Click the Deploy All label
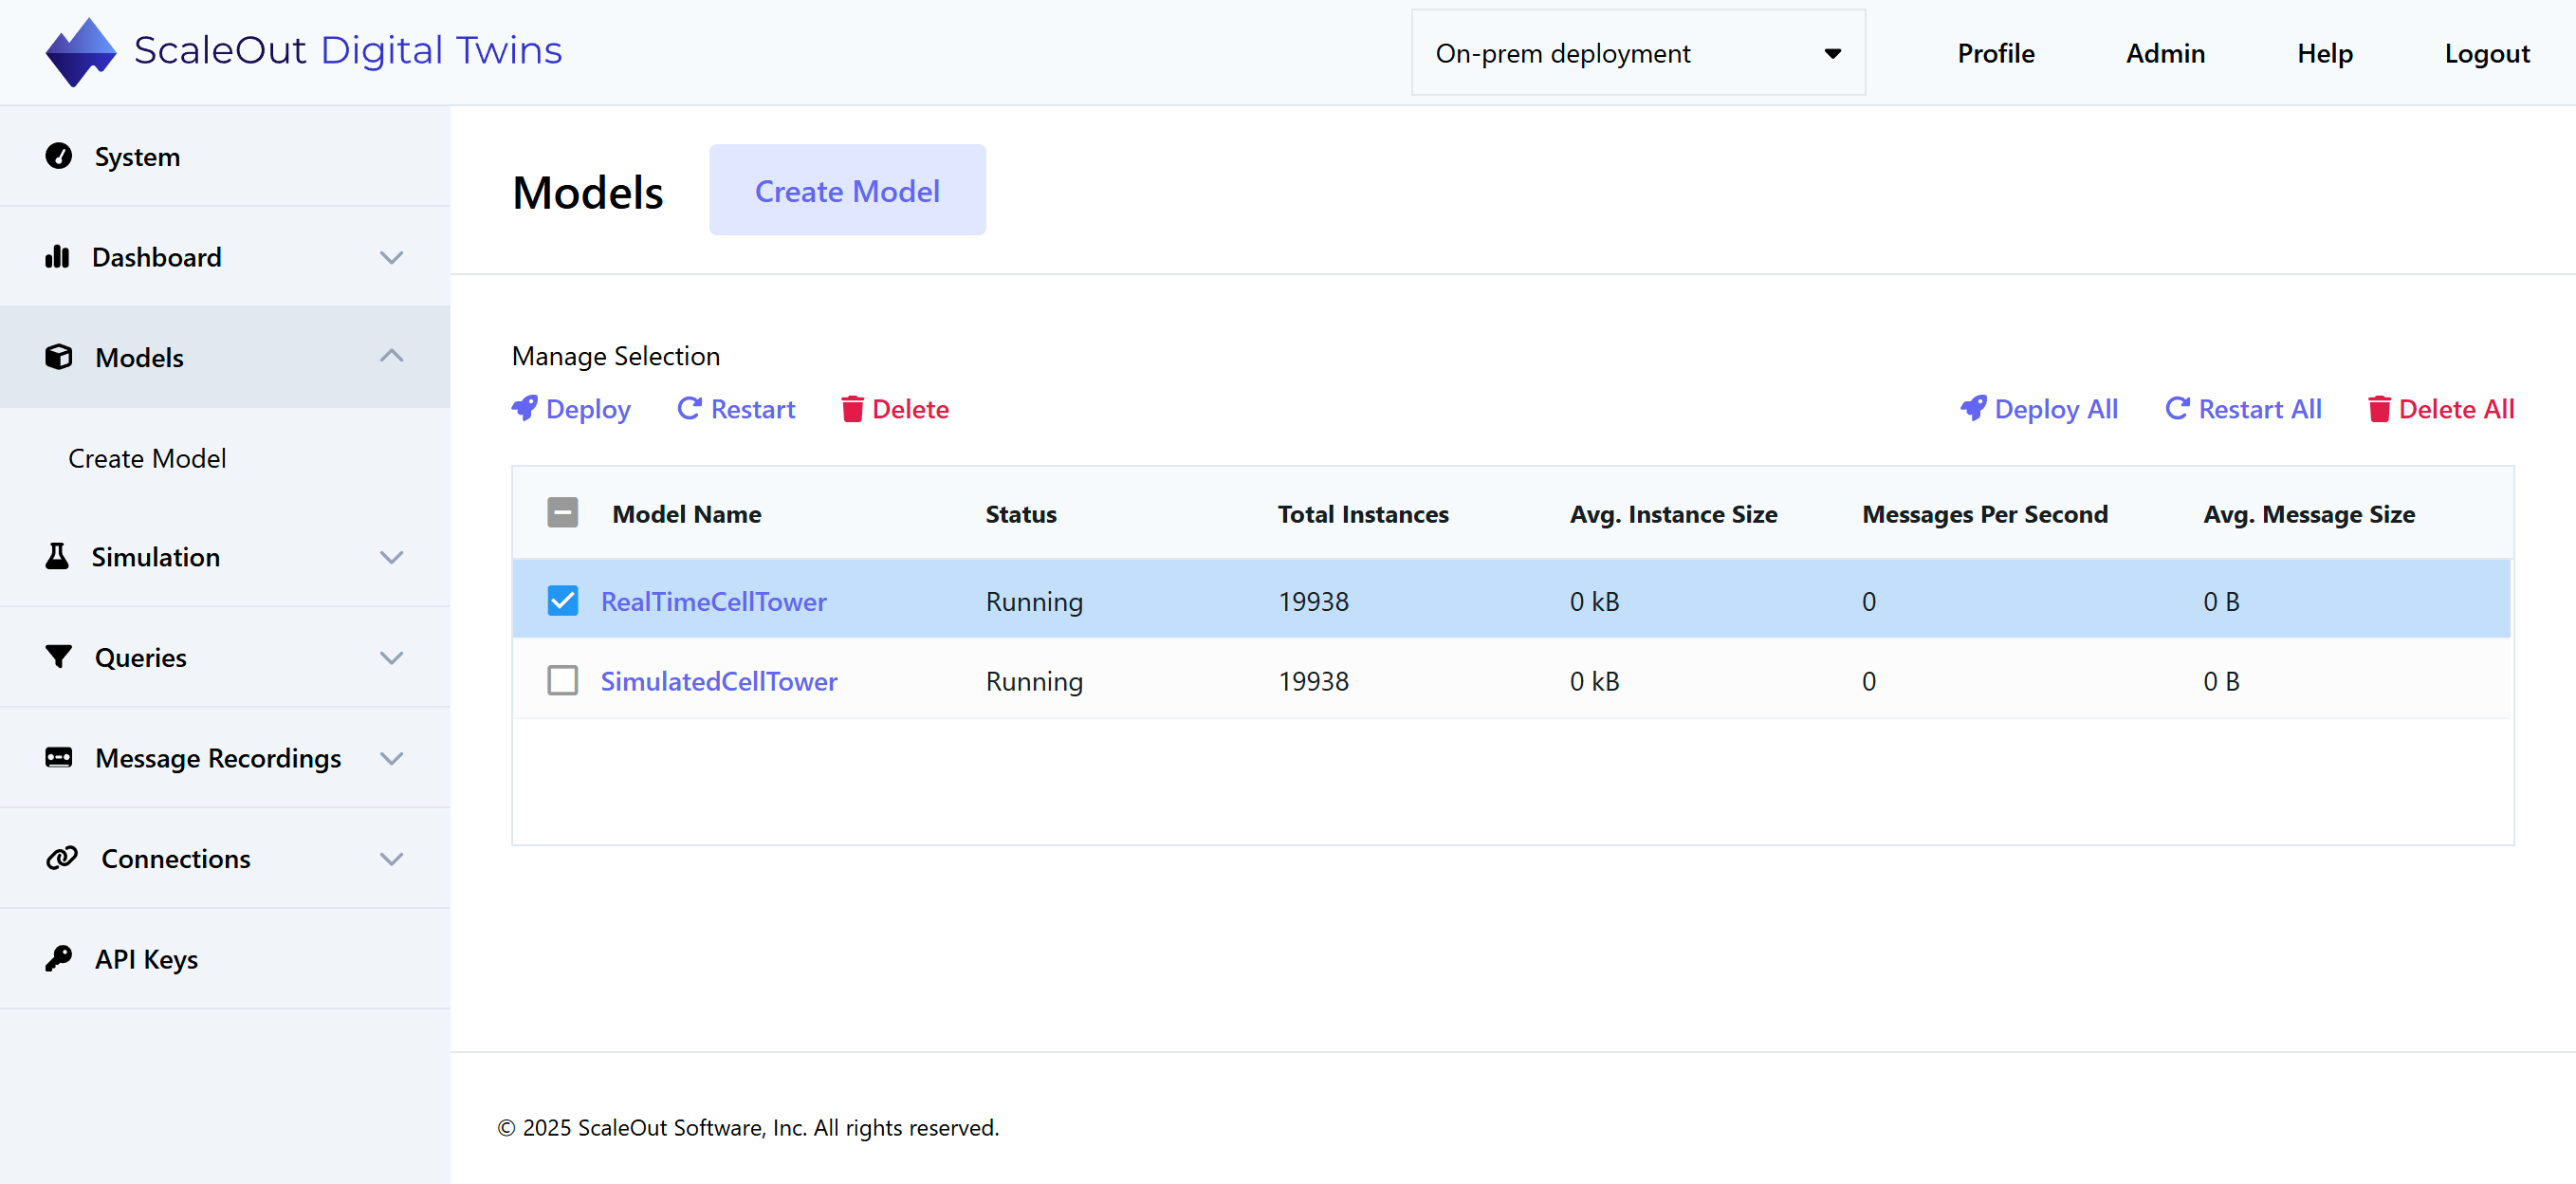 (2056, 409)
